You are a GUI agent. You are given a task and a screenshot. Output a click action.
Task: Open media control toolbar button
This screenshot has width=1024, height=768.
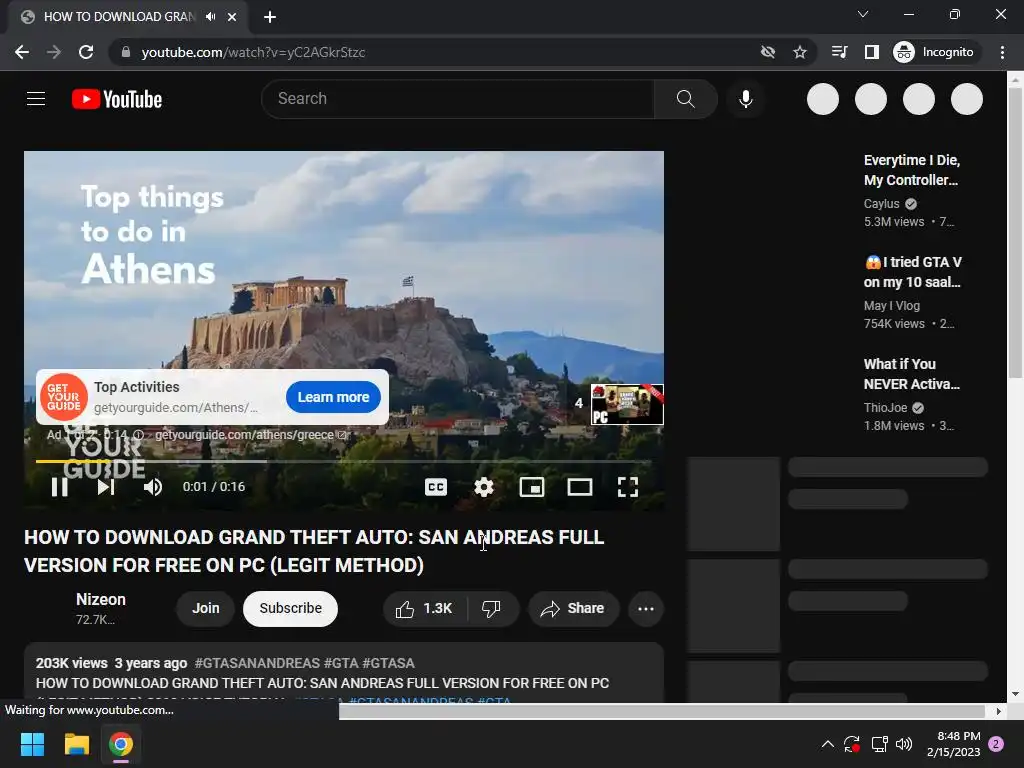click(839, 52)
